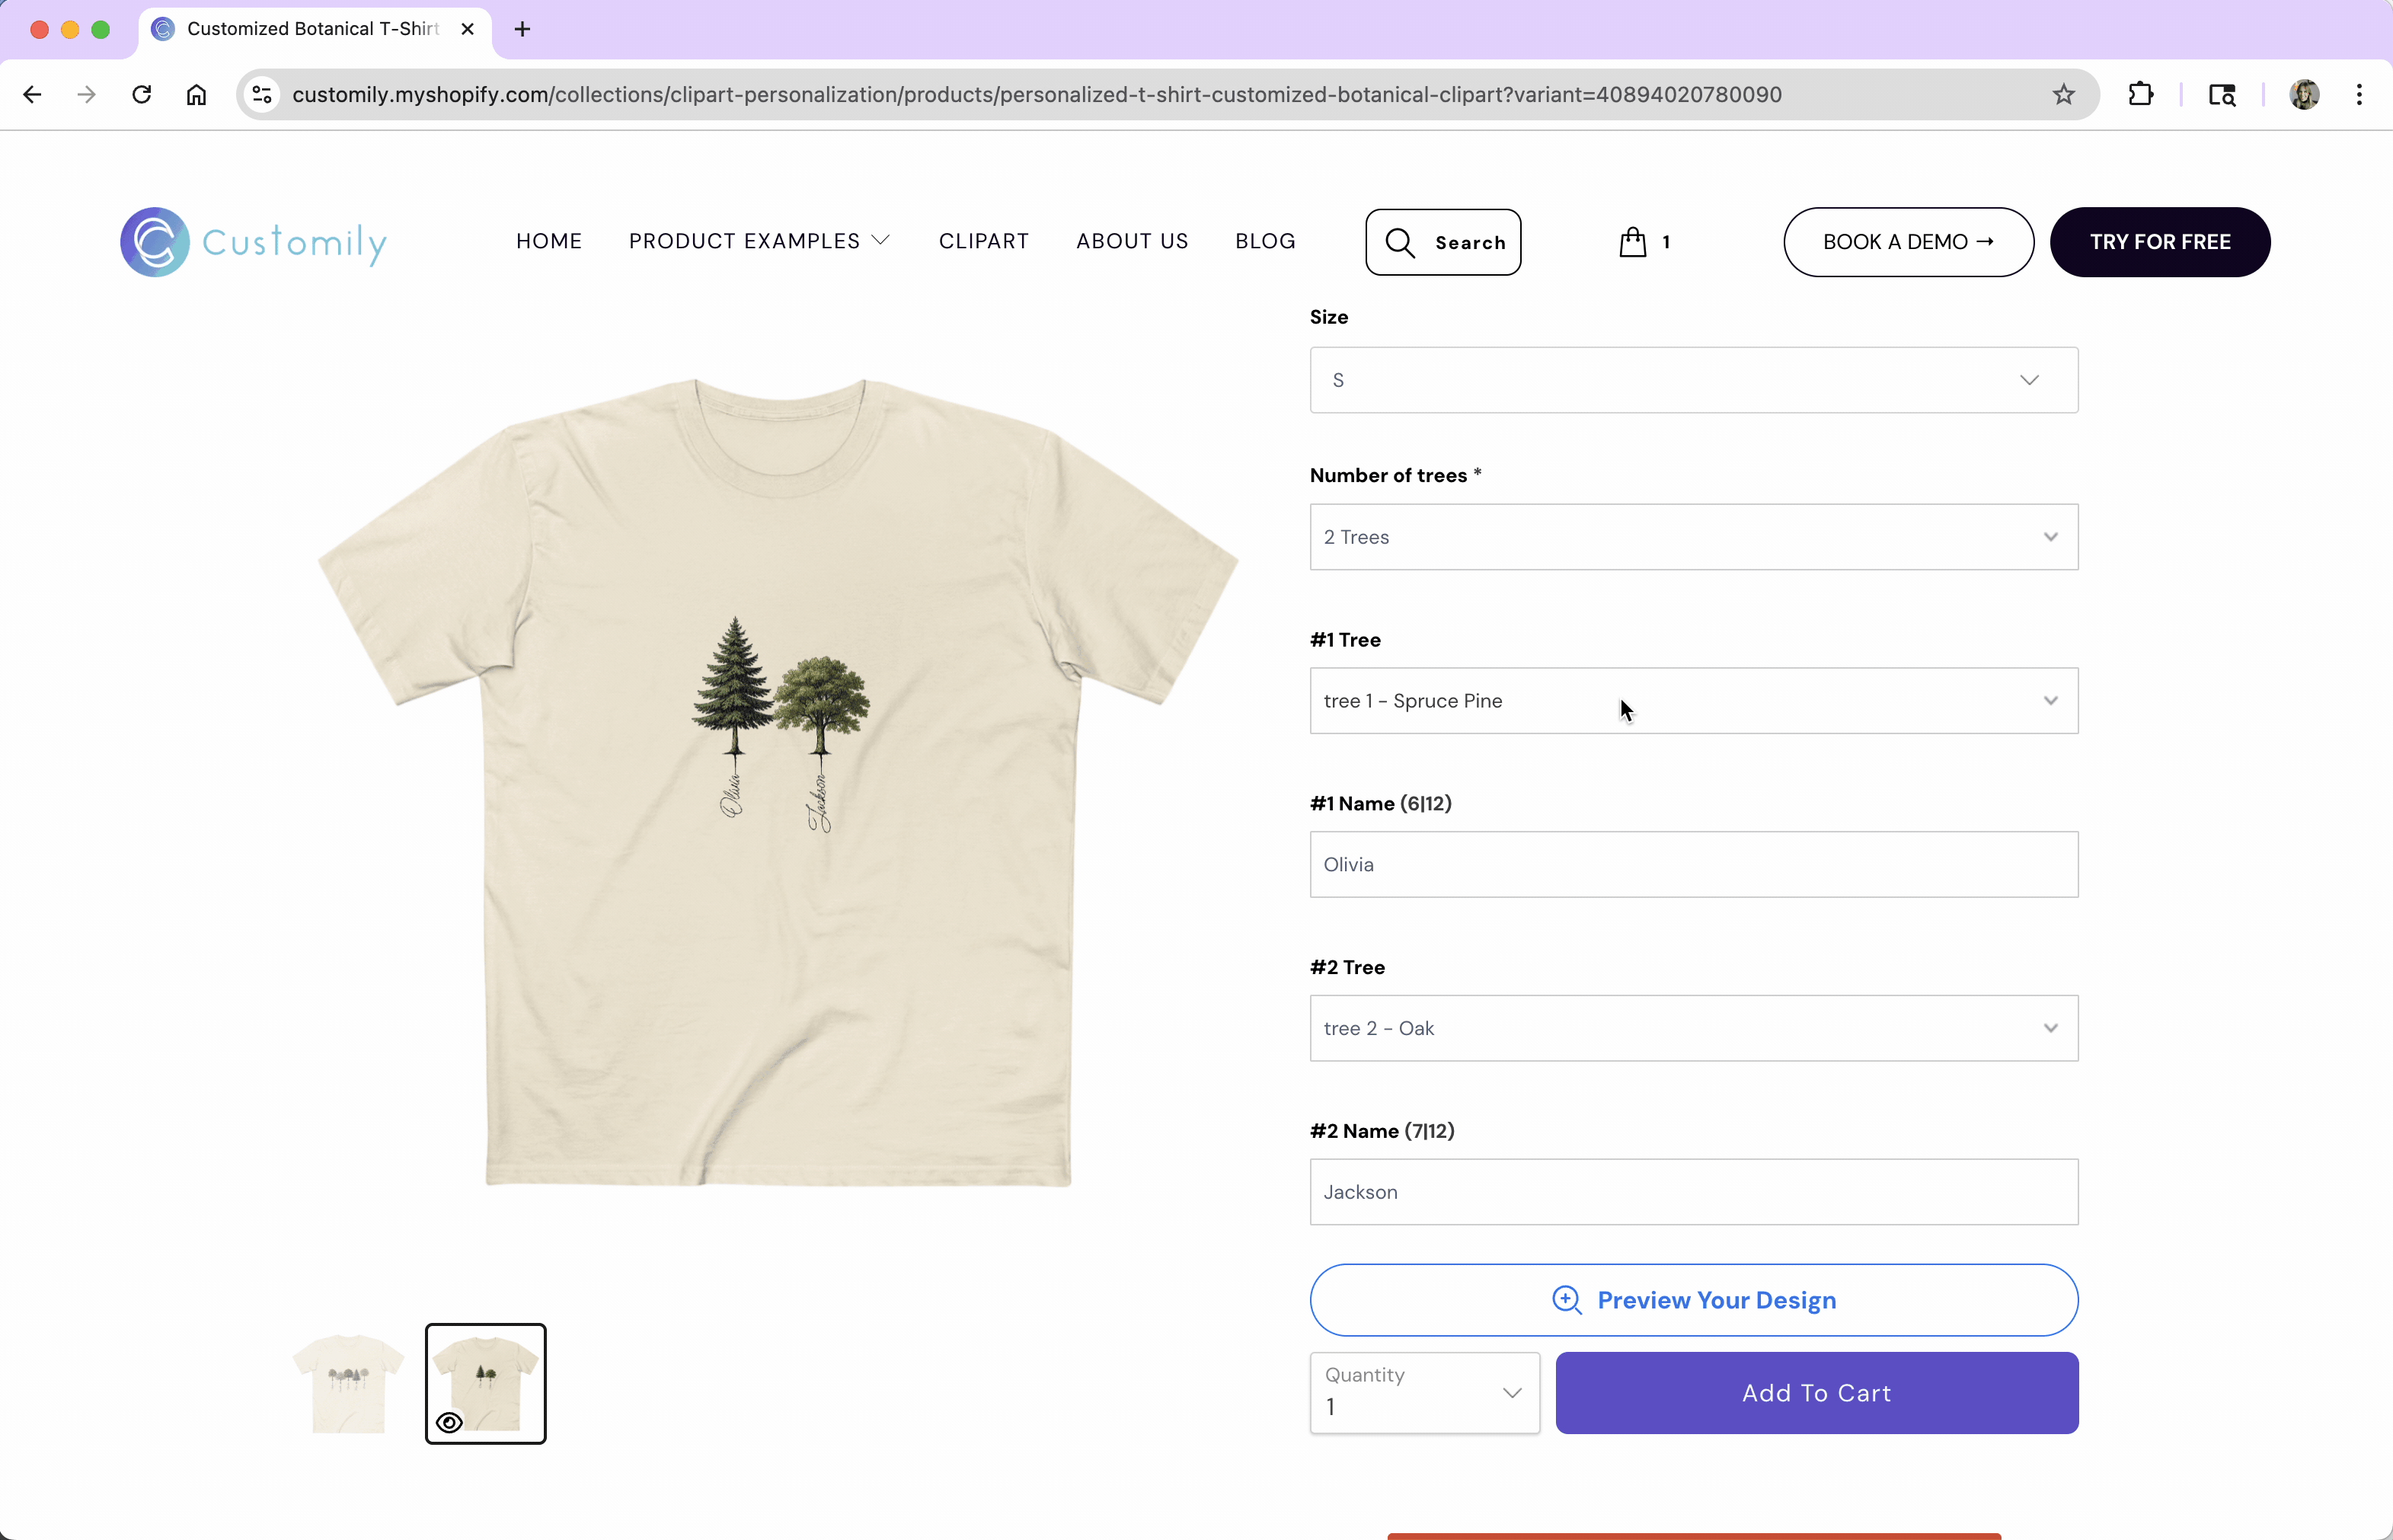Click the #1 Name Olivia field
Viewport: 2393px width, 1540px height.
(1693, 864)
